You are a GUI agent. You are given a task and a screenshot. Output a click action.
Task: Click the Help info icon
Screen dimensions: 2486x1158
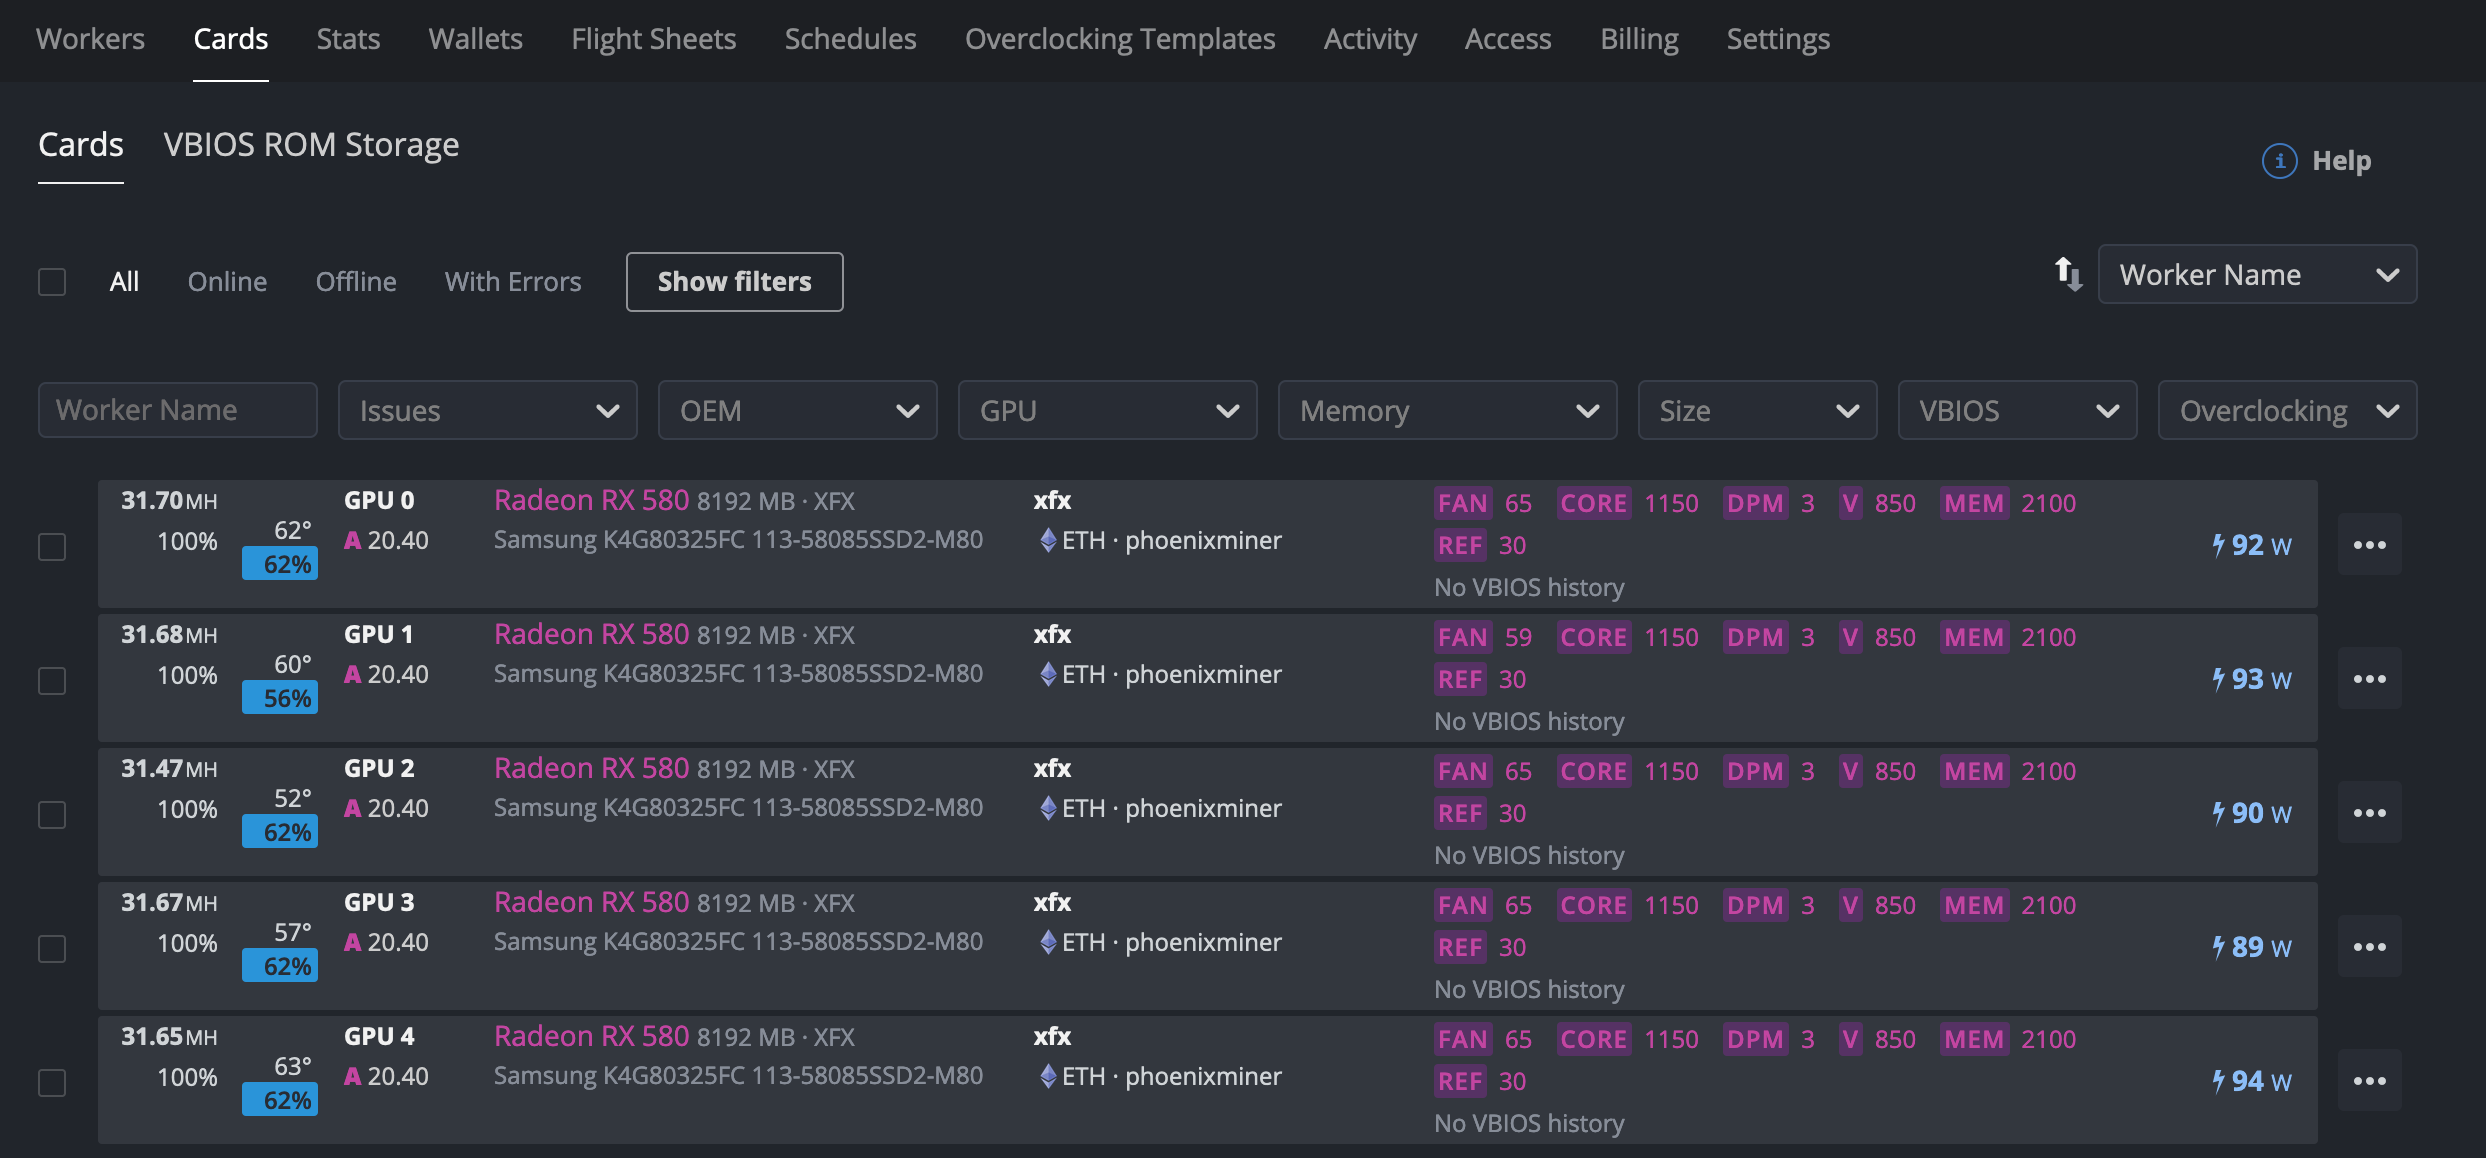click(2279, 161)
